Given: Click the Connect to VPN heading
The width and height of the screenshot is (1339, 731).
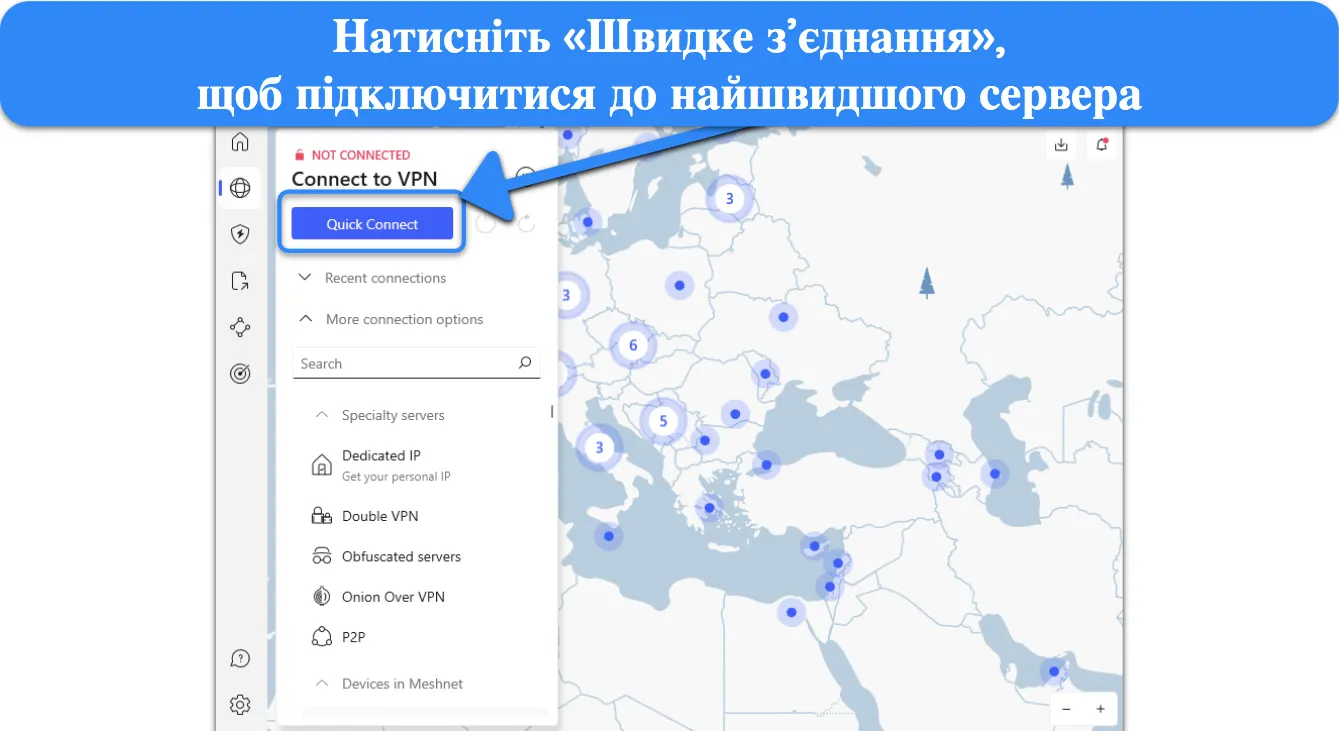Looking at the screenshot, I should tap(364, 179).
